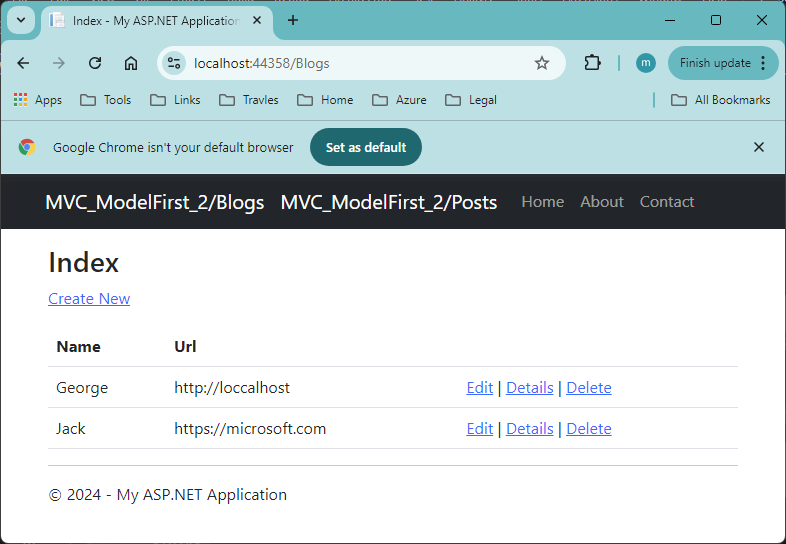
Task: Navigate to the Contact menu item
Action: click(x=667, y=202)
